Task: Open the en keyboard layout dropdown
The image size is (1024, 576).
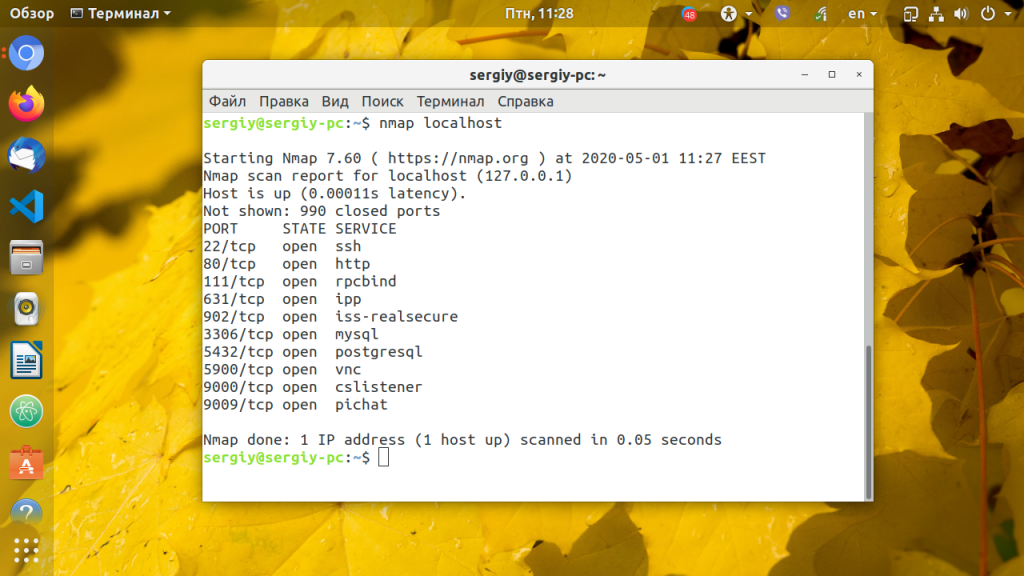Action: 862,14
